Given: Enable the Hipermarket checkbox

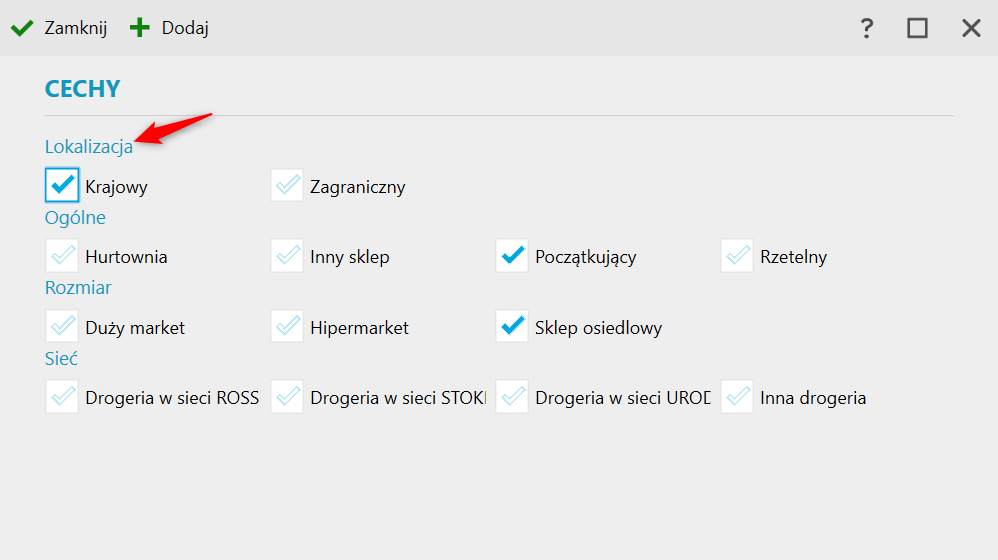Looking at the screenshot, I should (287, 327).
